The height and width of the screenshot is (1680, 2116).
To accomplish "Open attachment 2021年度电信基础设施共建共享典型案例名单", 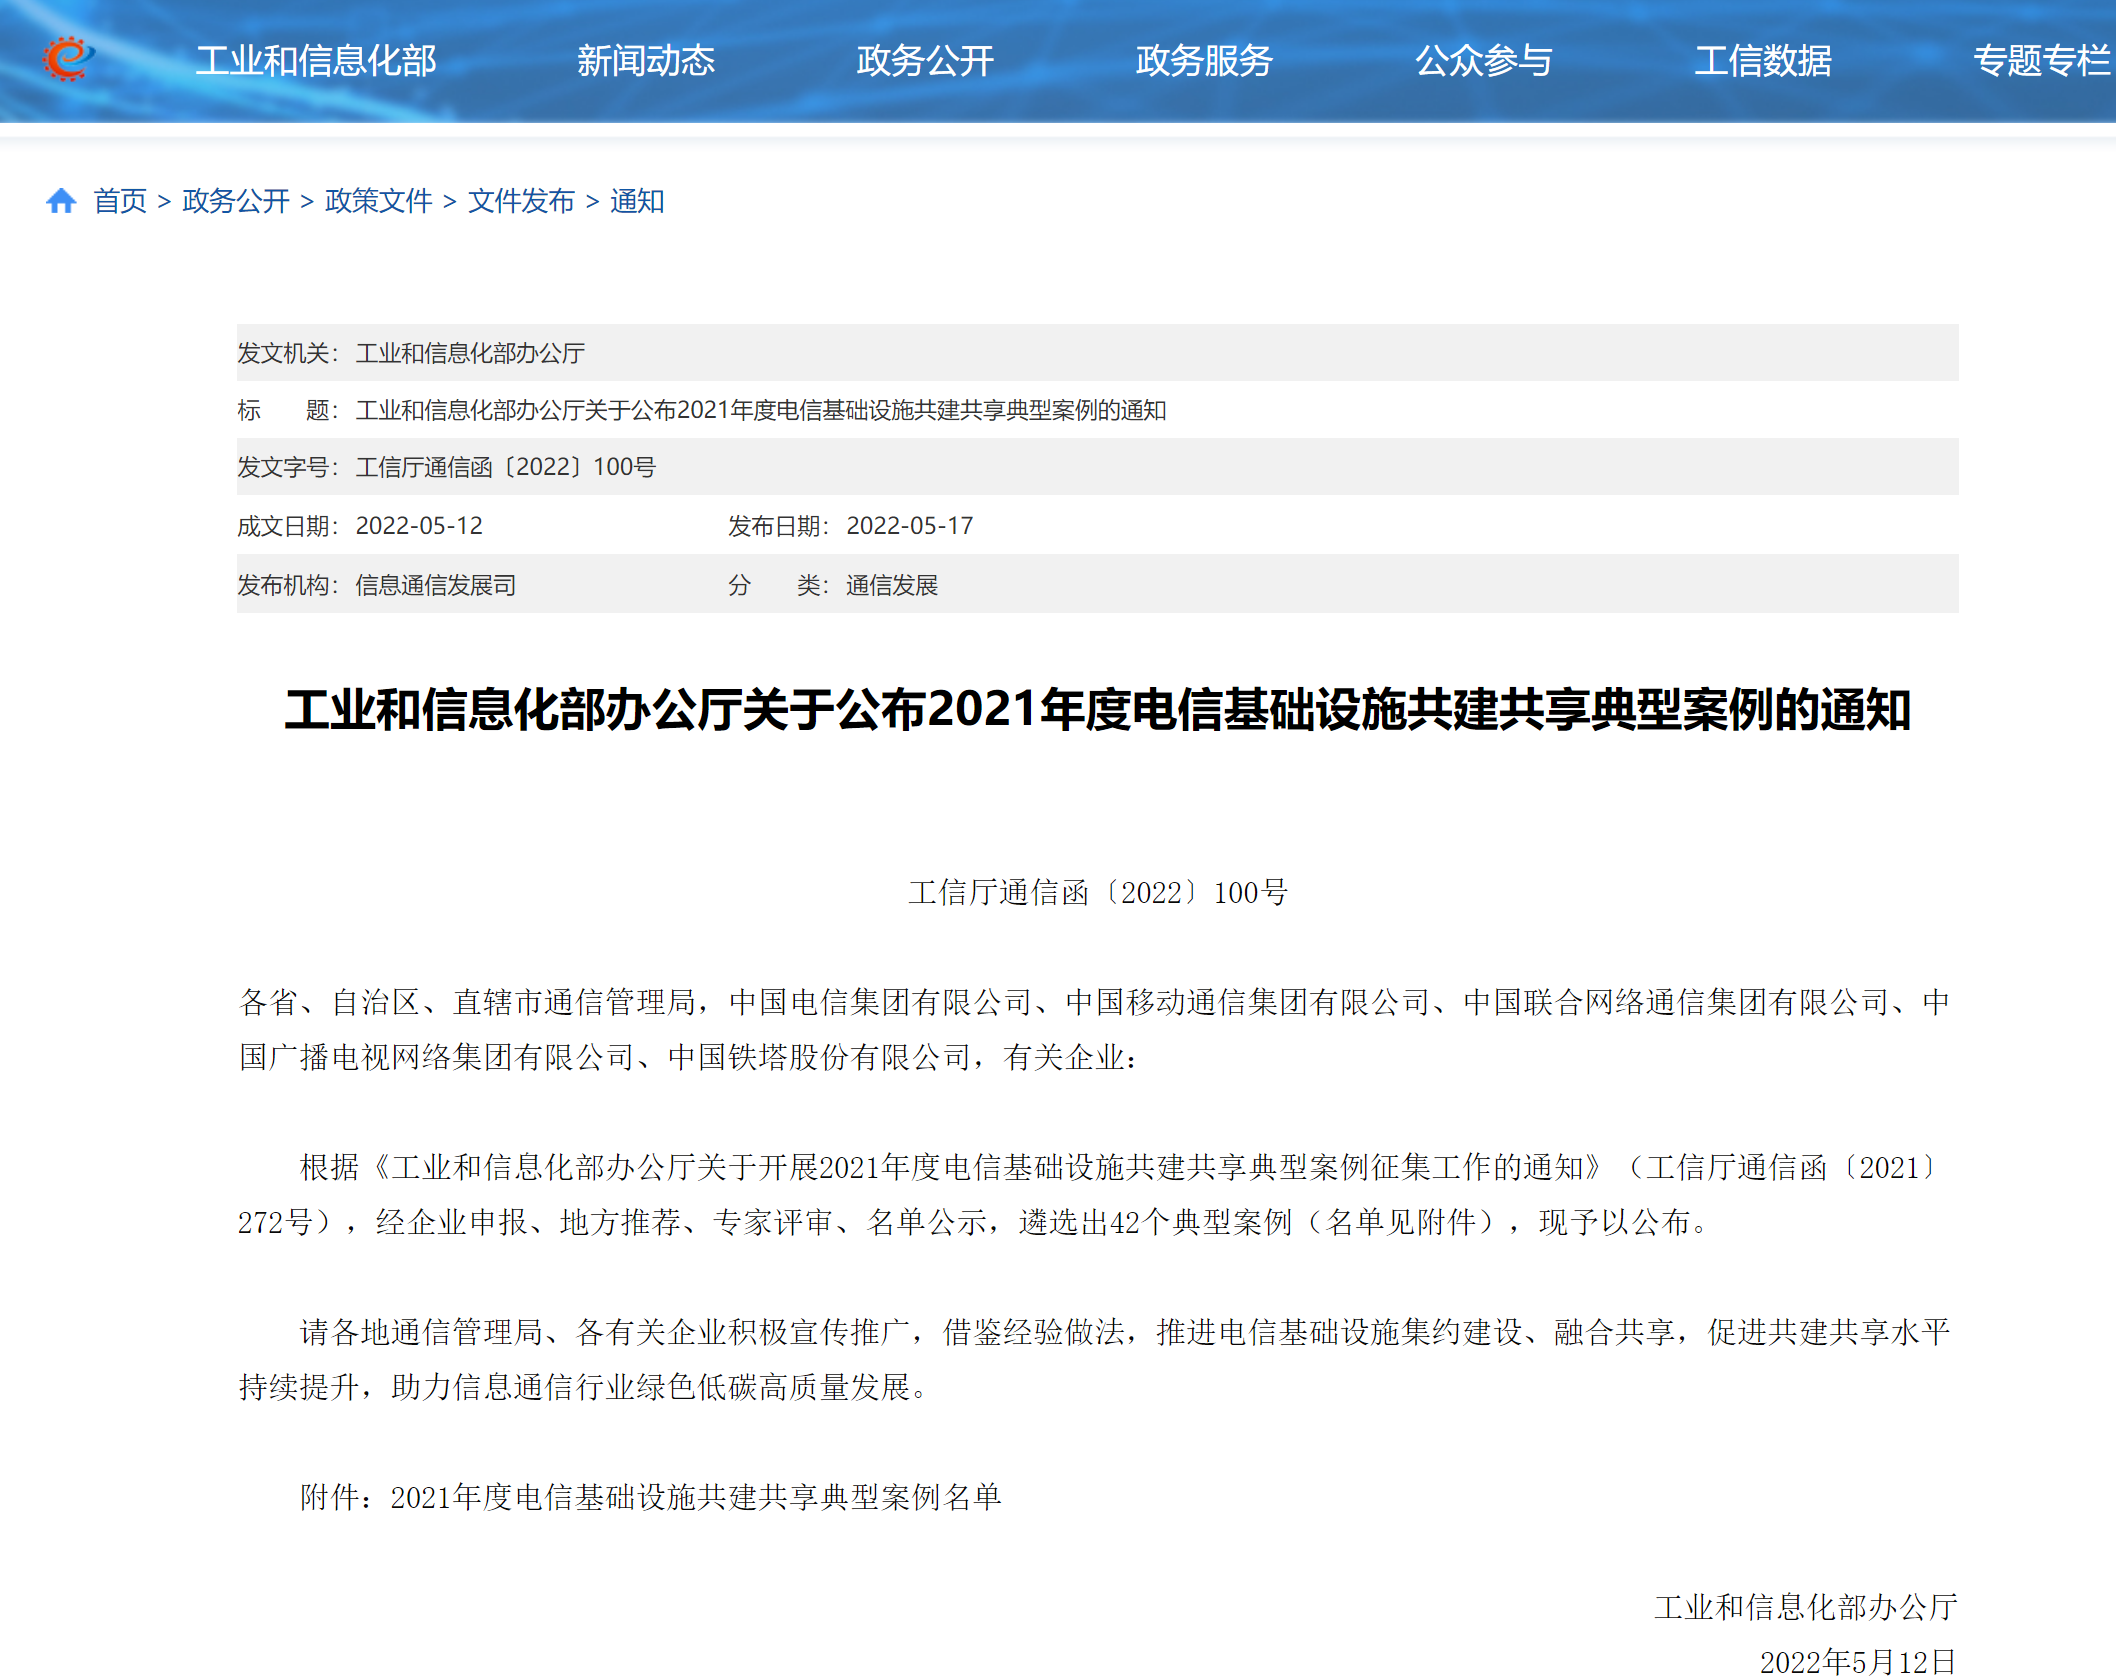I will coord(696,1497).
